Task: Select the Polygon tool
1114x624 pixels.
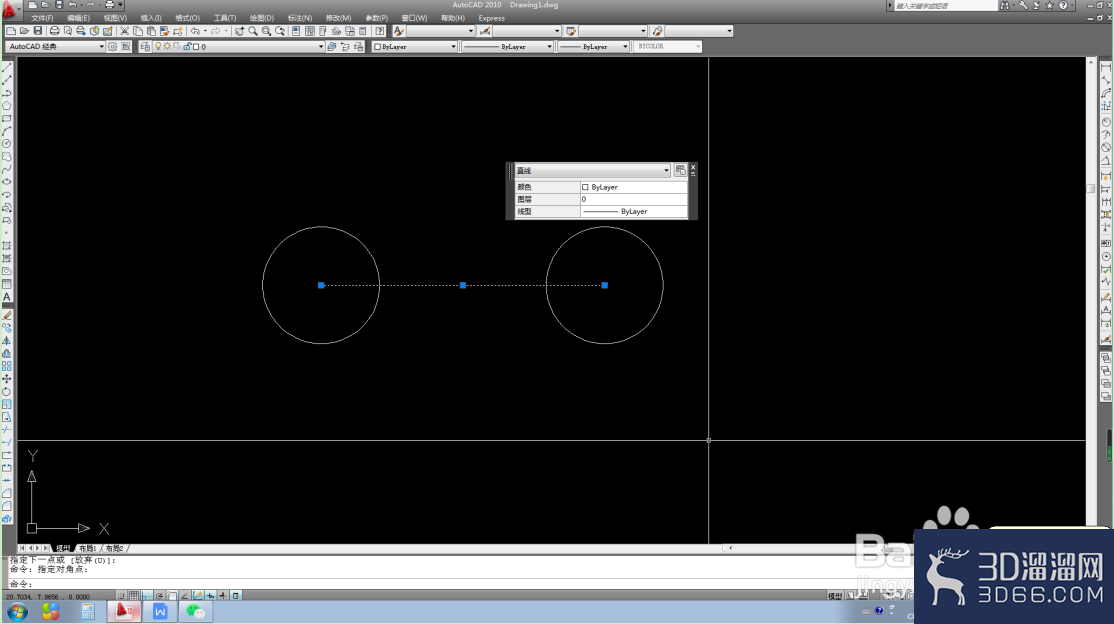Action: coord(7,107)
